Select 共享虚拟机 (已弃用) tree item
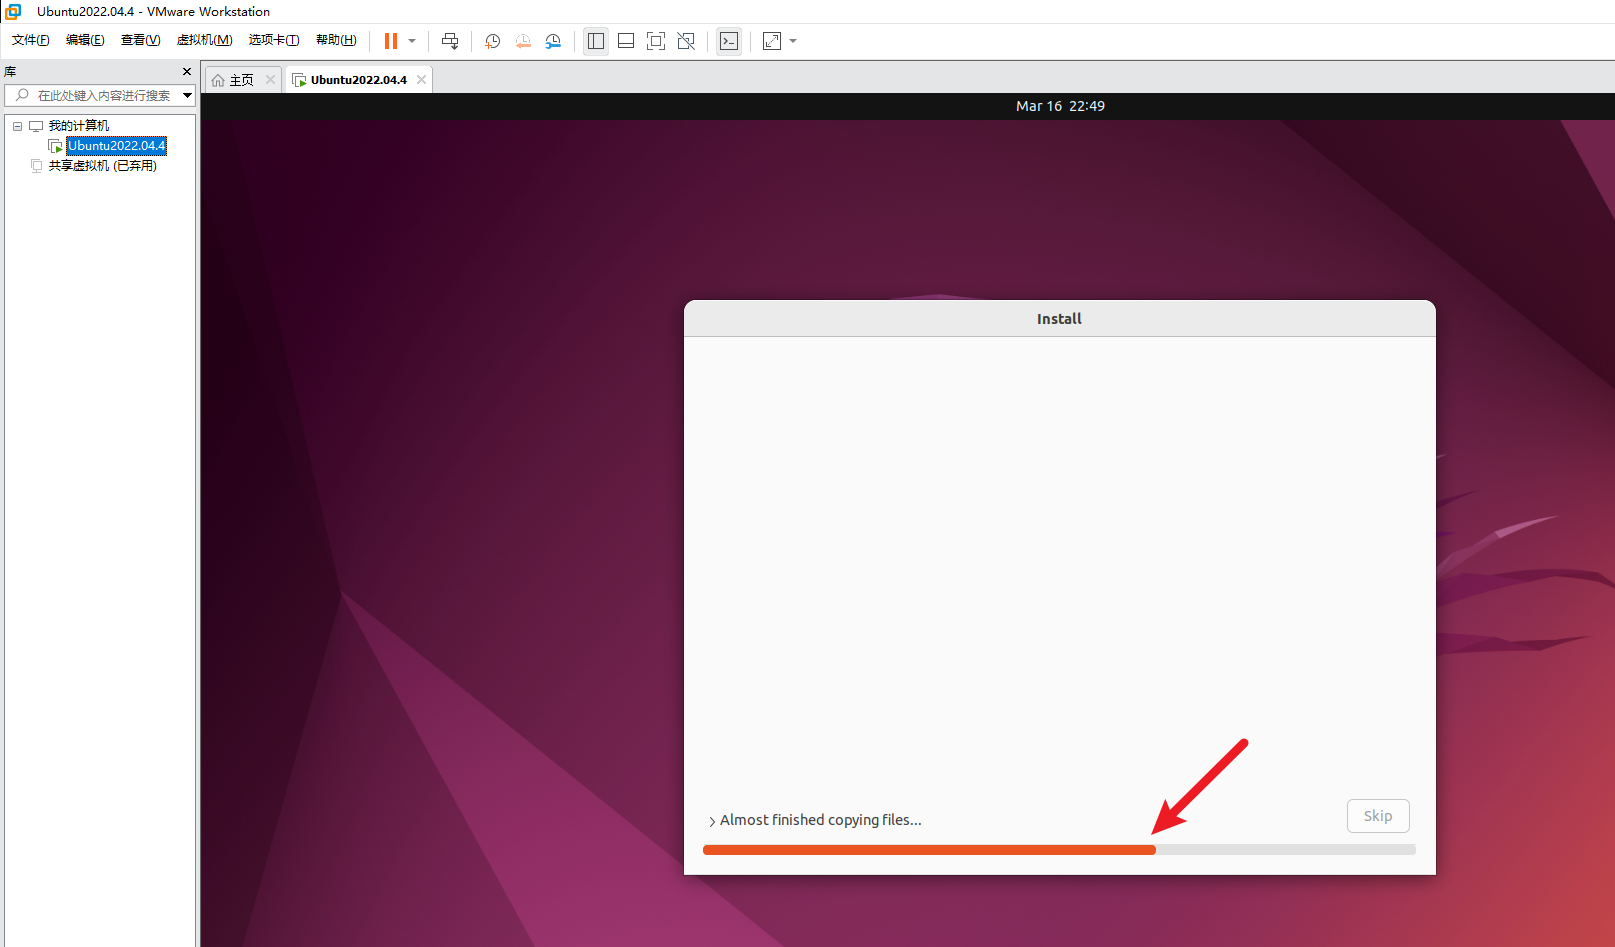 [x=103, y=166]
